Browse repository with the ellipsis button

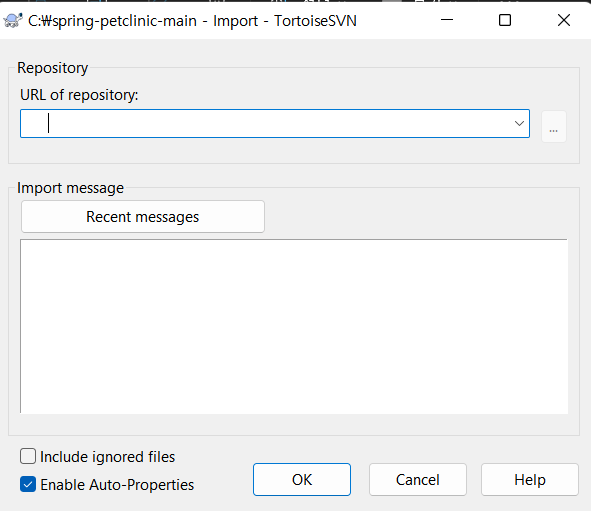pos(553,127)
